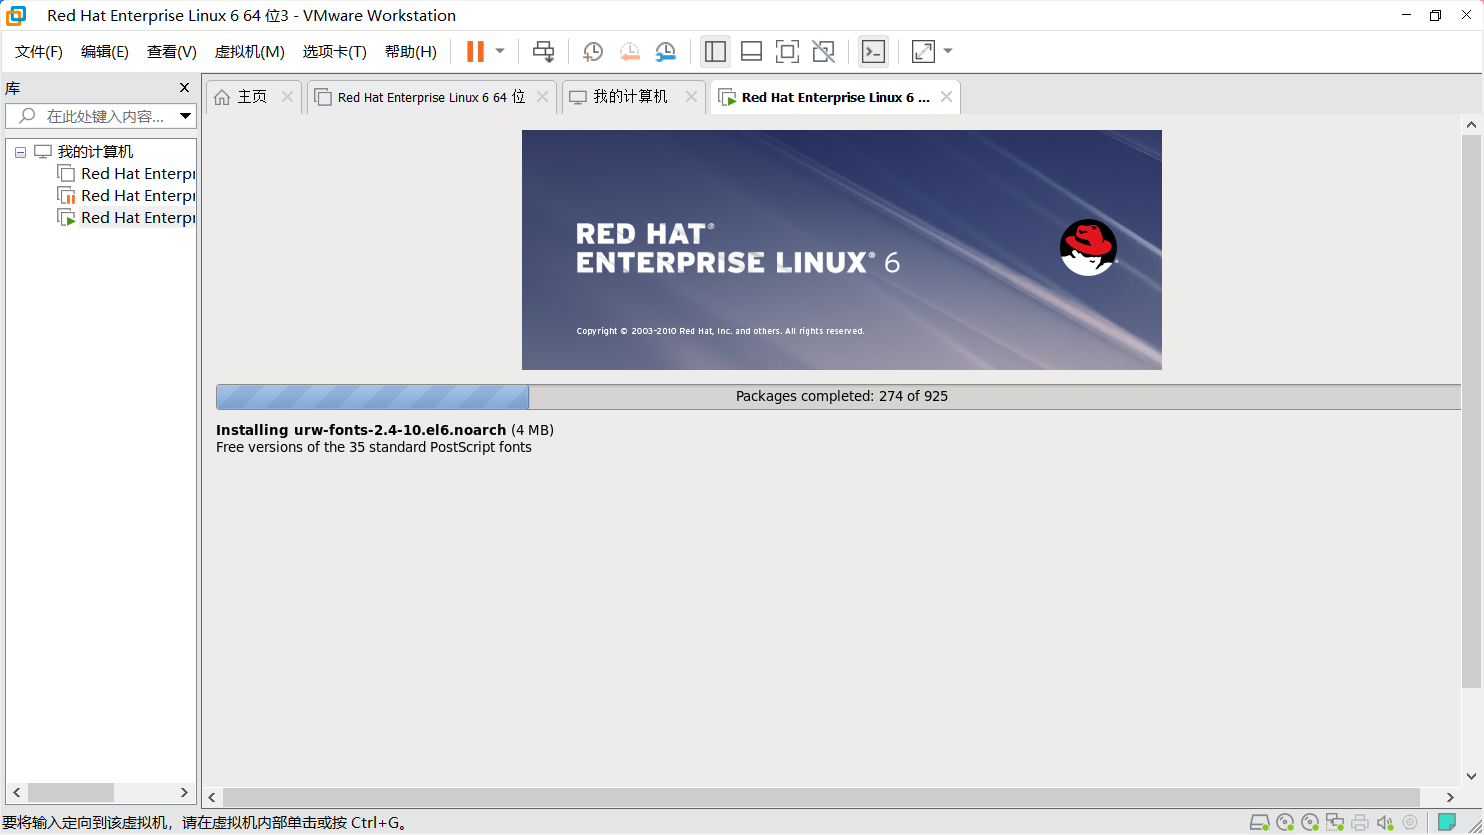Click the stretch guest display icon
The height and width of the screenshot is (835, 1484).
point(923,52)
